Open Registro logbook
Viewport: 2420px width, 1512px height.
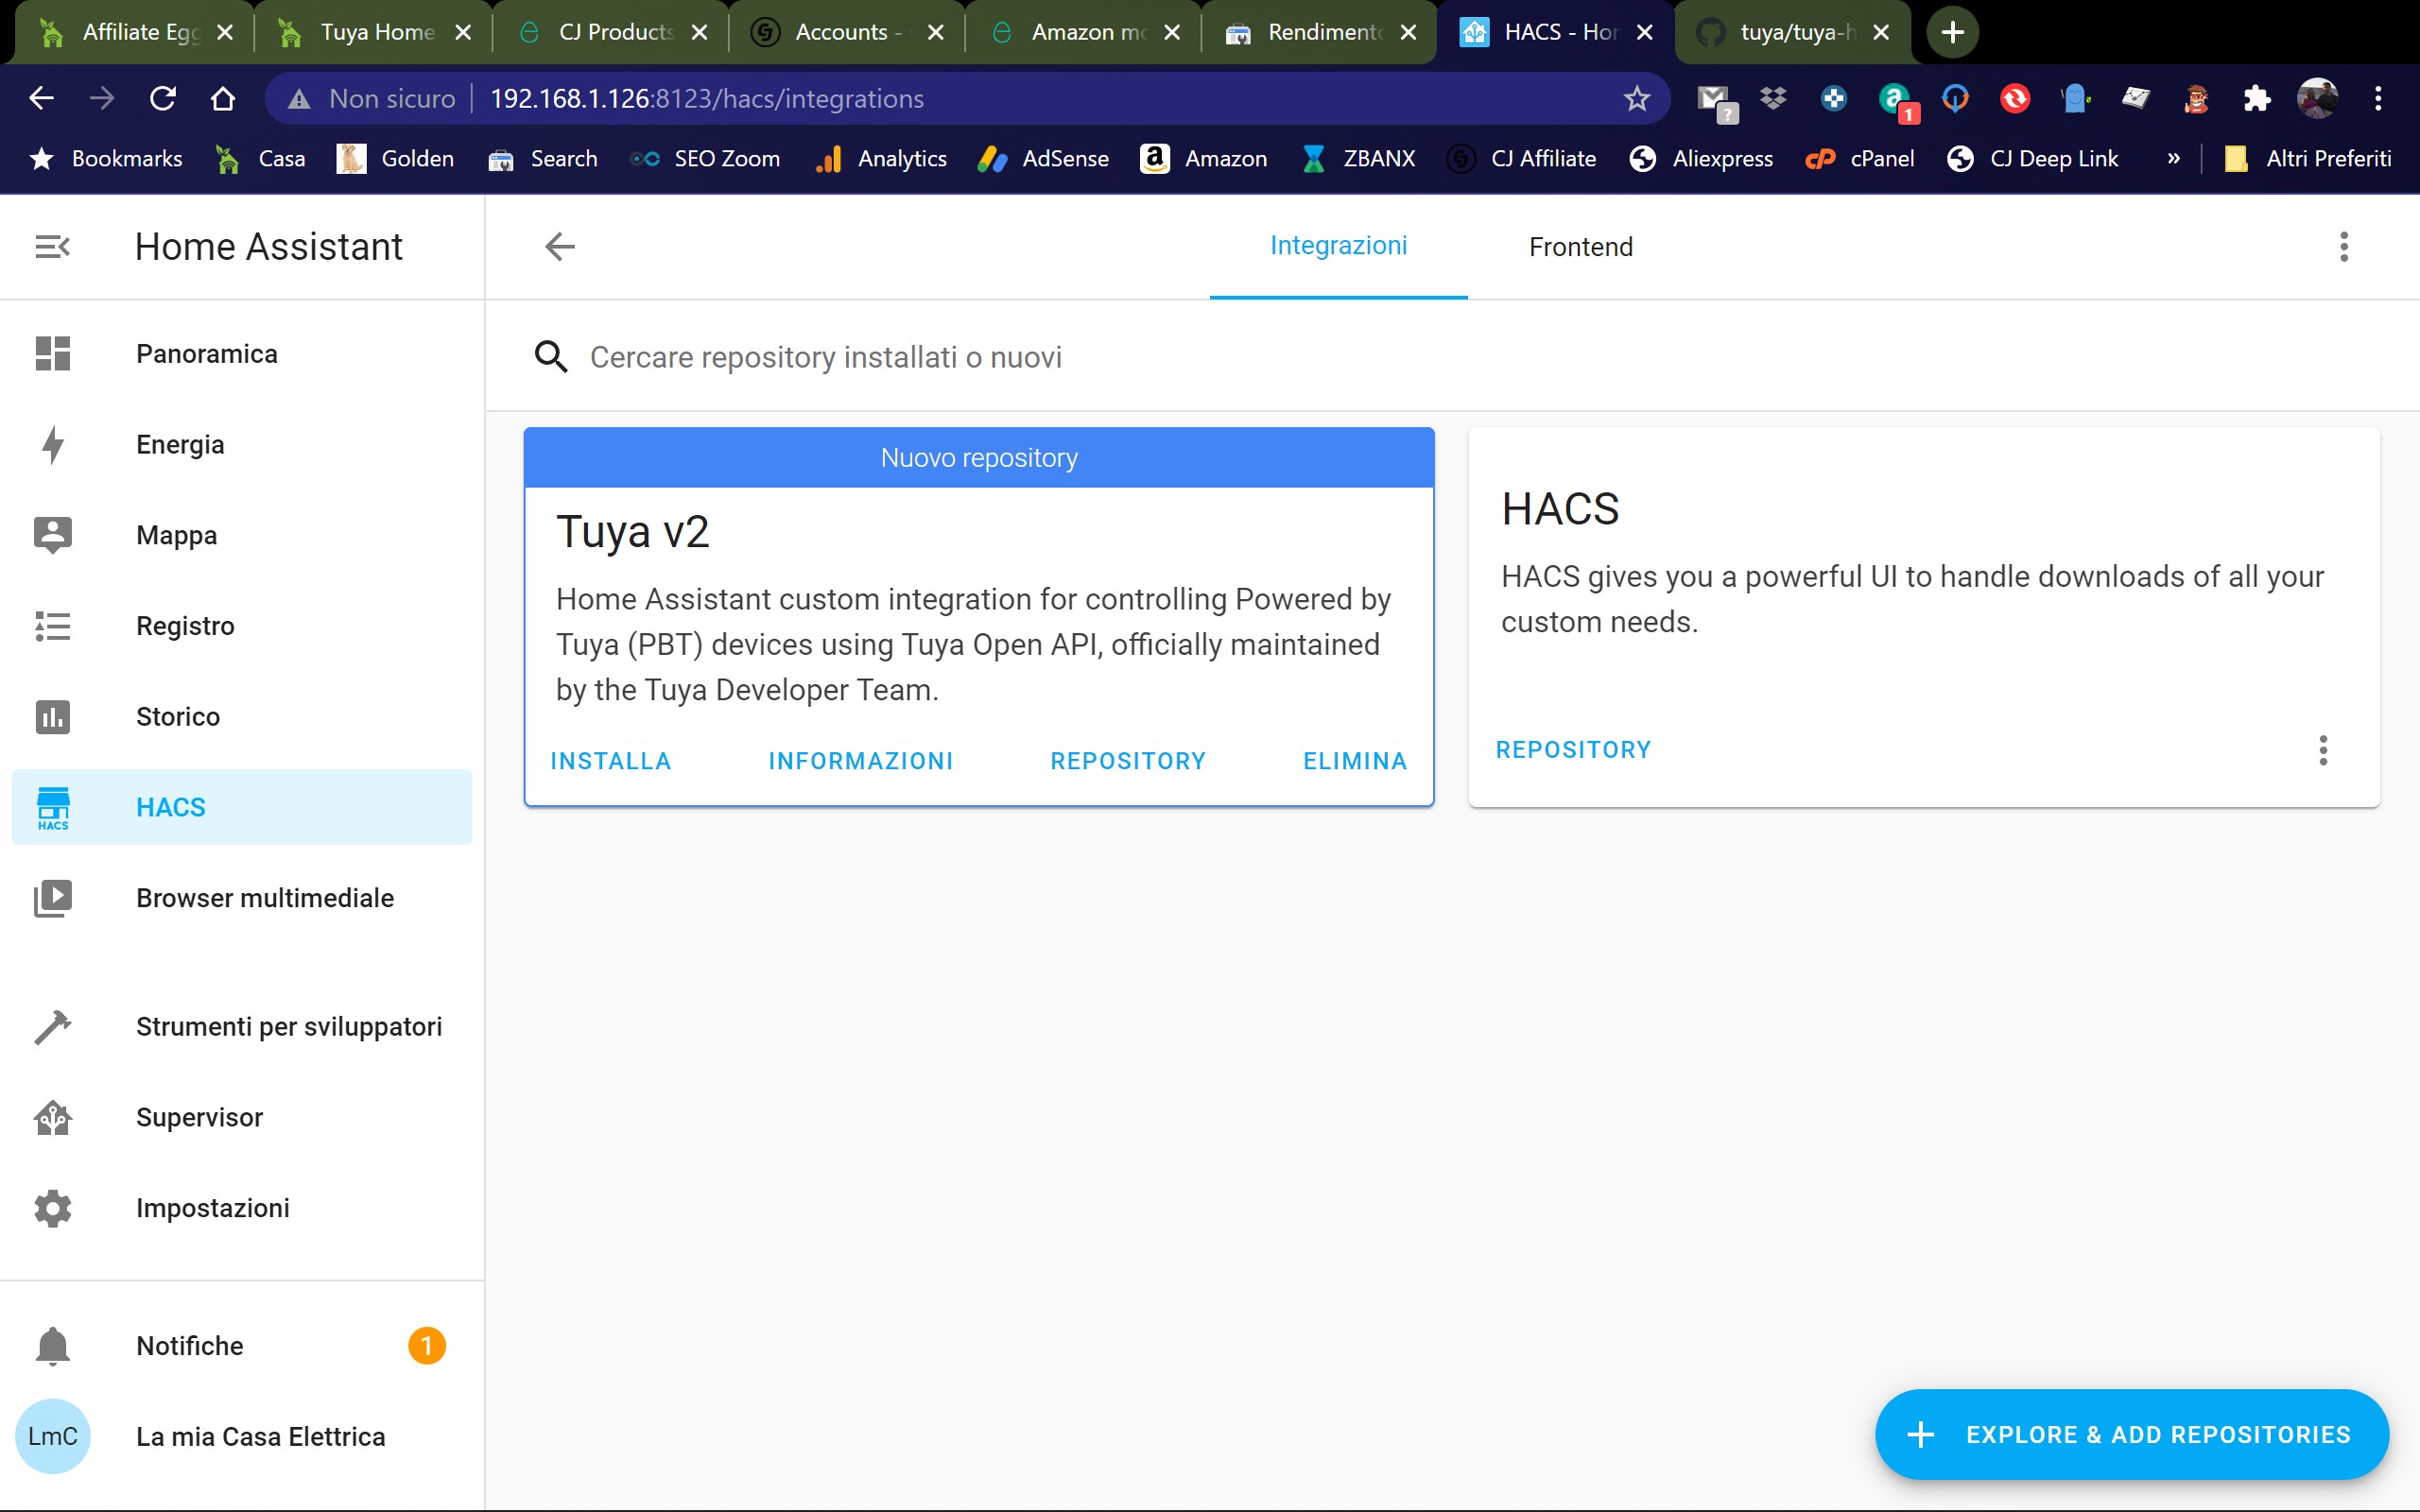point(241,626)
